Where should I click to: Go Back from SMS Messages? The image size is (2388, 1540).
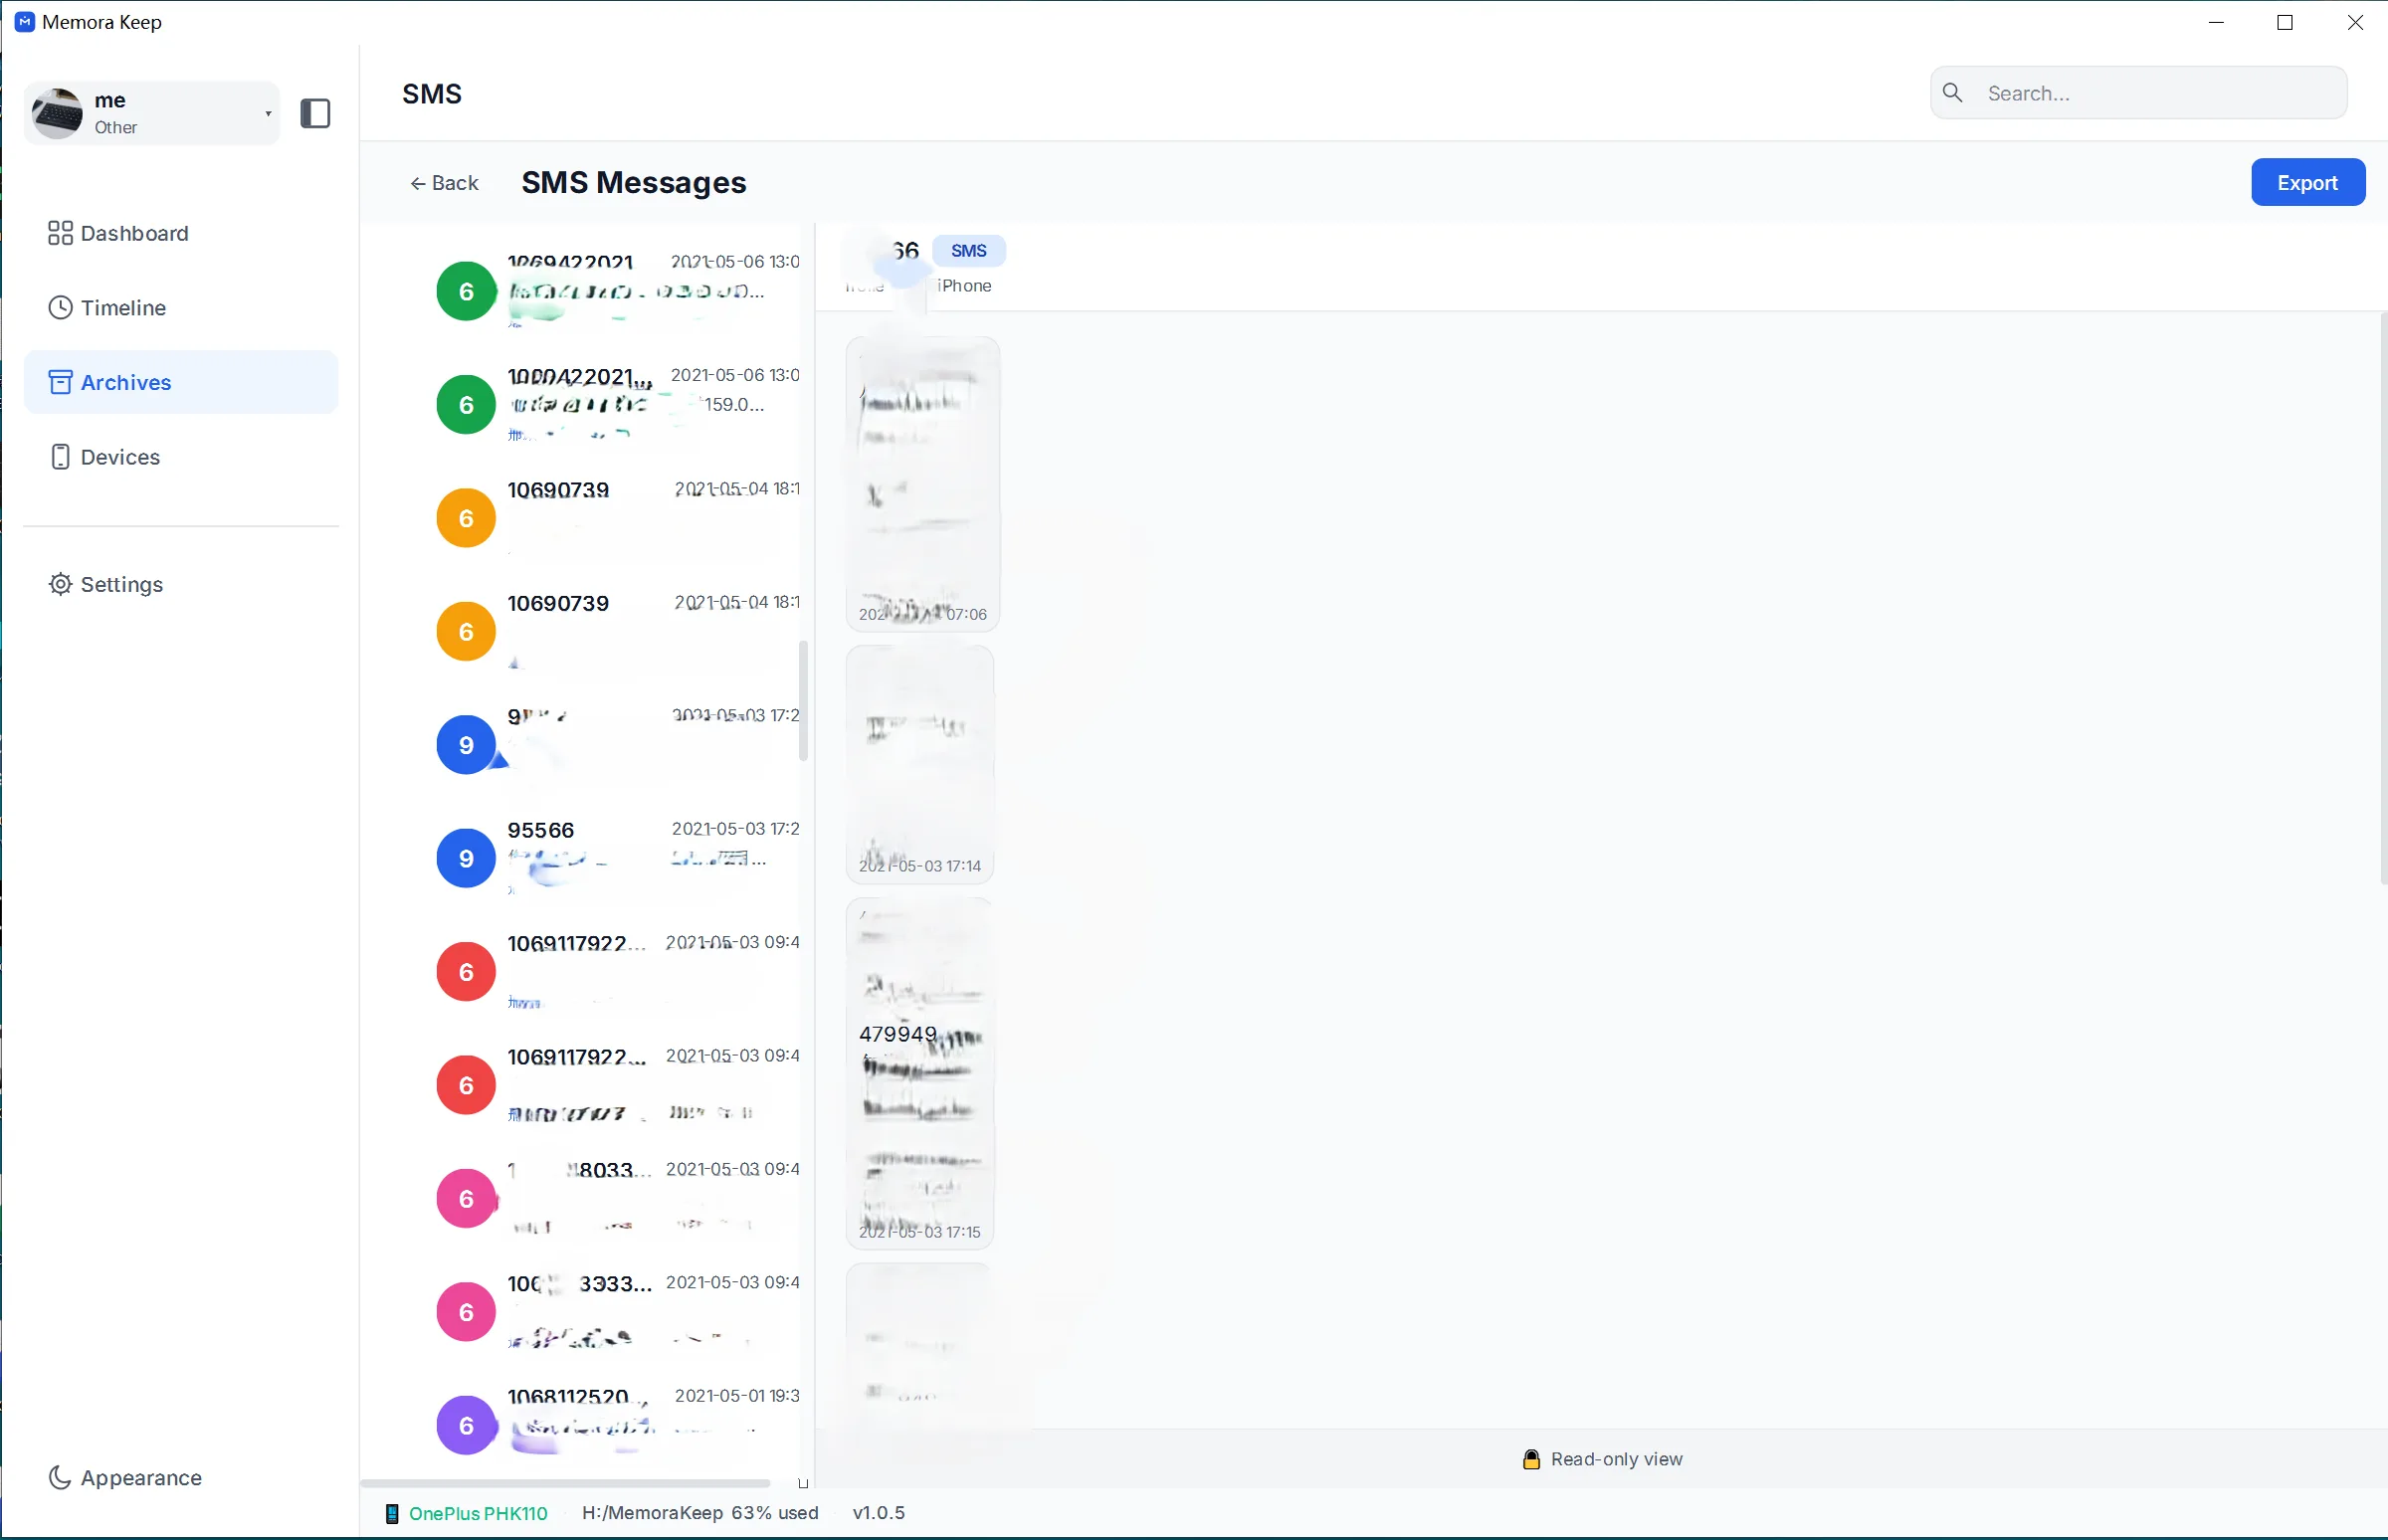coord(444,183)
